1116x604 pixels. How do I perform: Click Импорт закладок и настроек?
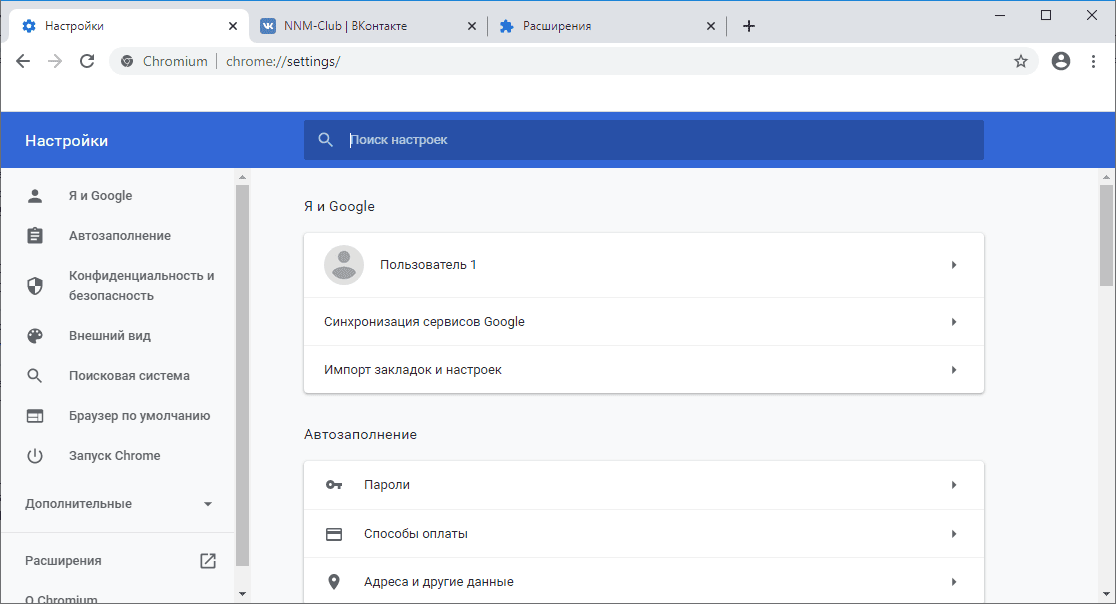click(413, 370)
